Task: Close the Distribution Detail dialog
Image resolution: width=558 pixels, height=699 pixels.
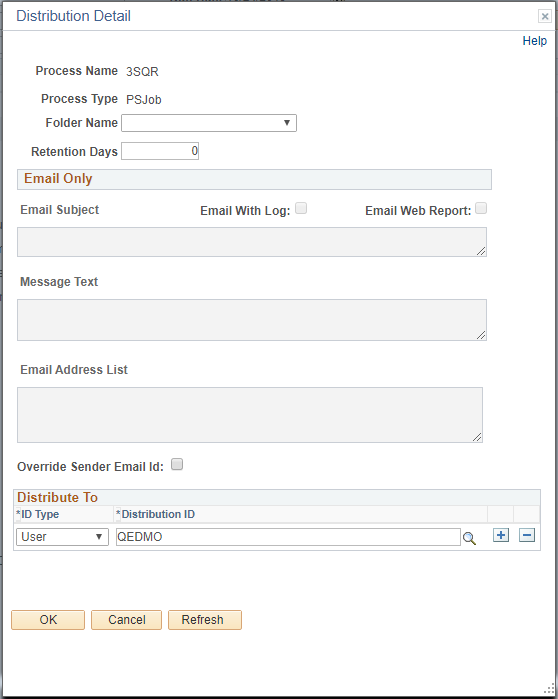Action: [545, 16]
